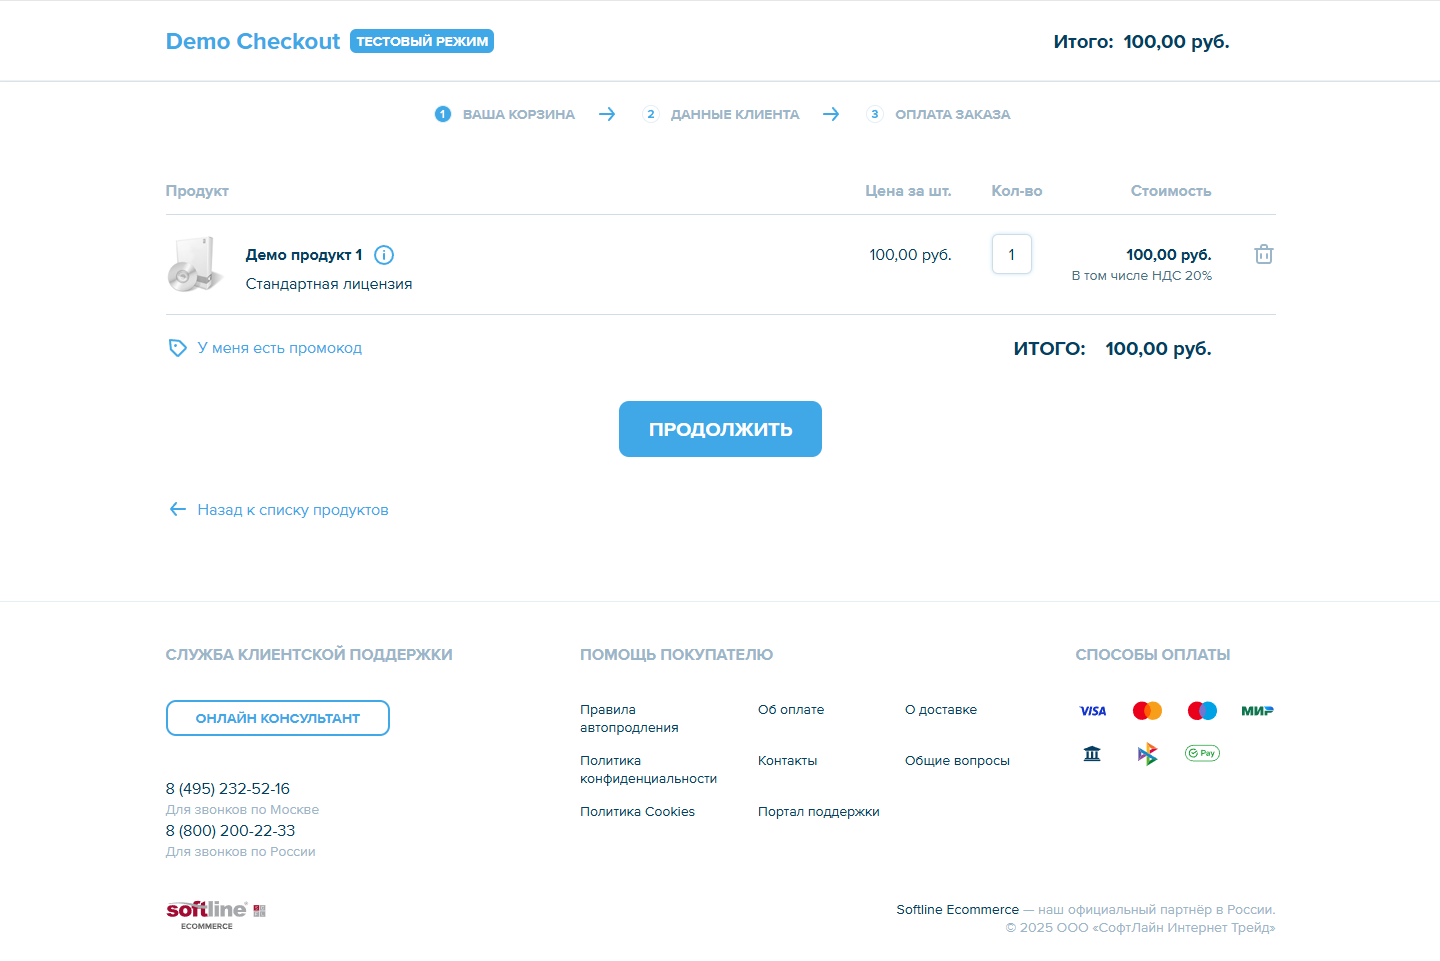
Task: Click the multicolored СБП payment logo
Action: (x=1147, y=754)
